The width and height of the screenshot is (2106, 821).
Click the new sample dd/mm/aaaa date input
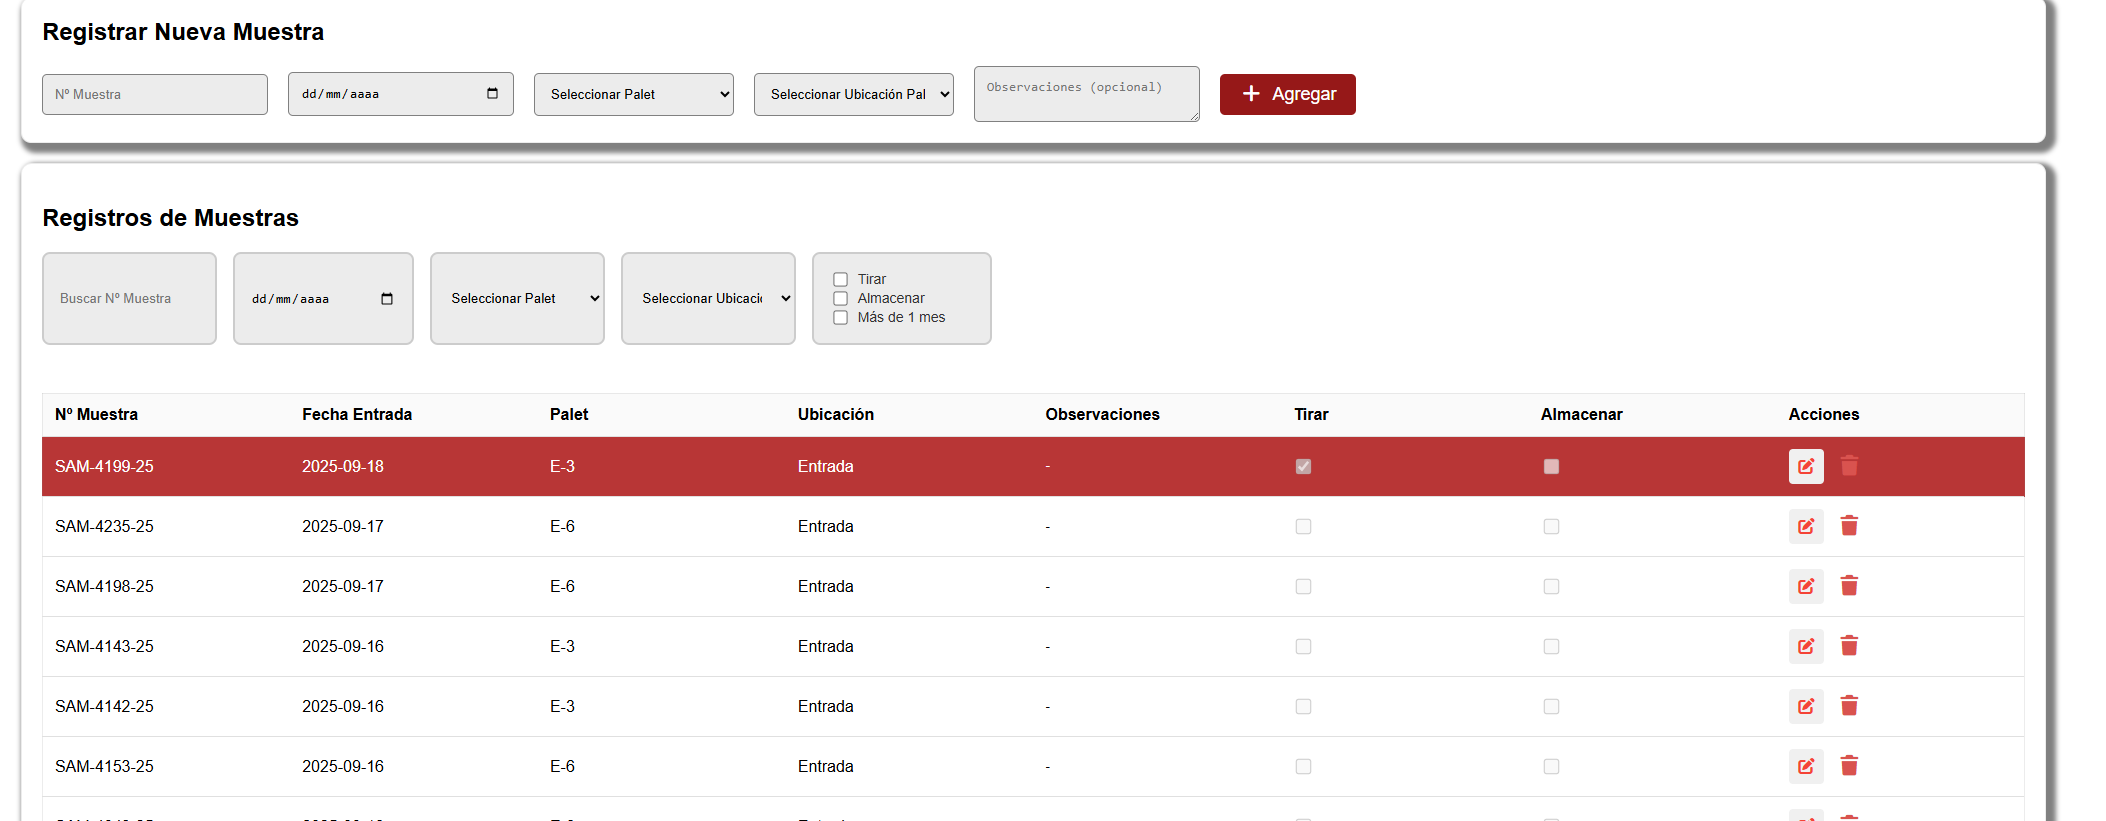(x=401, y=94)
